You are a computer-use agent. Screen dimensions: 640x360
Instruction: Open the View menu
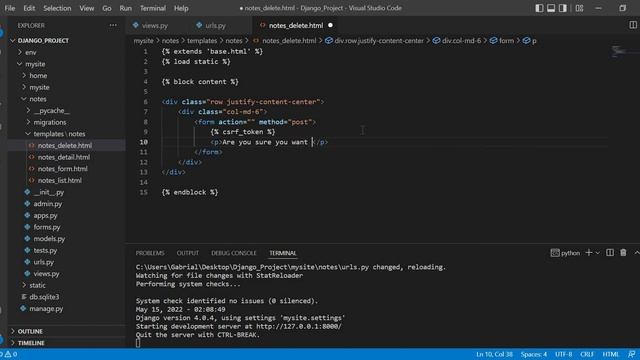pyautogui.click(x=87, y=8)
